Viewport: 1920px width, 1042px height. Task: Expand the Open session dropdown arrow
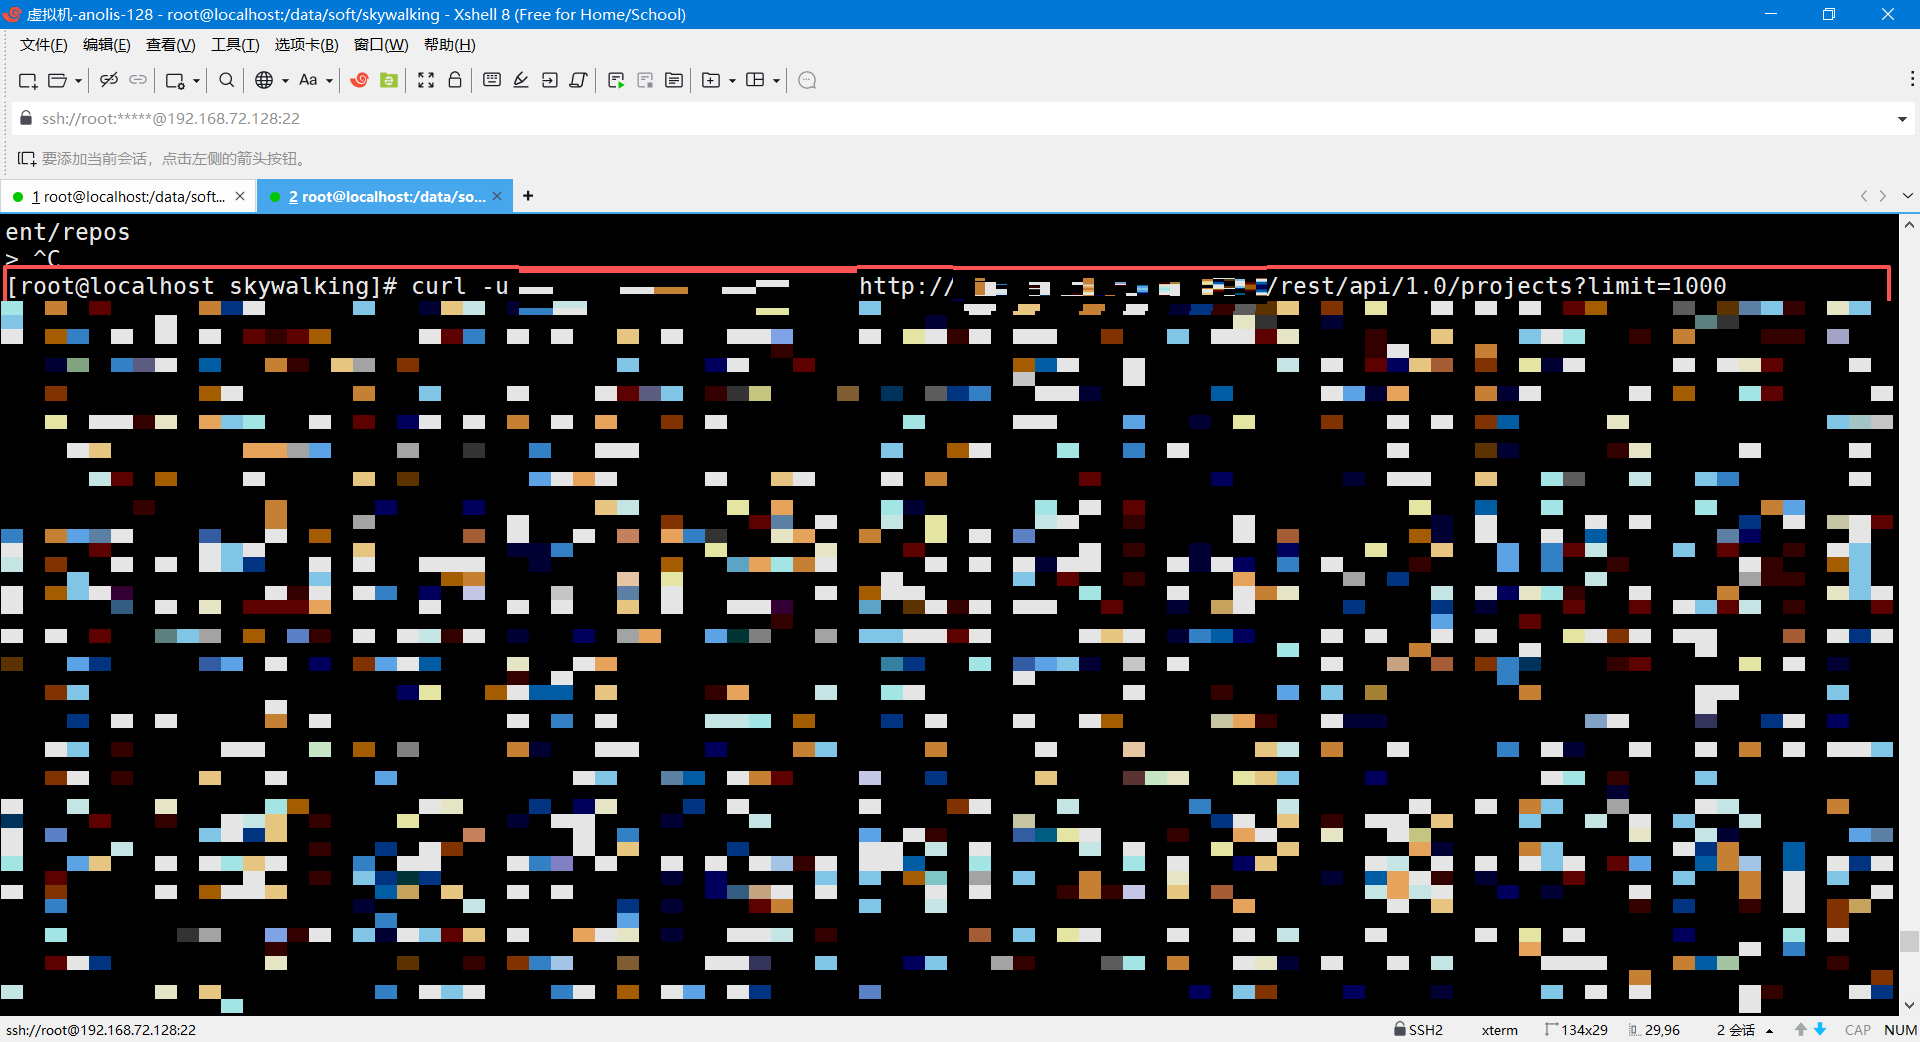click(x=78, y=81)
